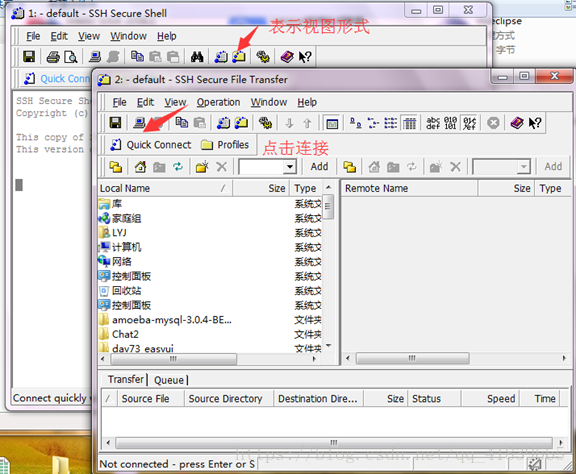Select Auto transfer mode icon

(469, 123)
